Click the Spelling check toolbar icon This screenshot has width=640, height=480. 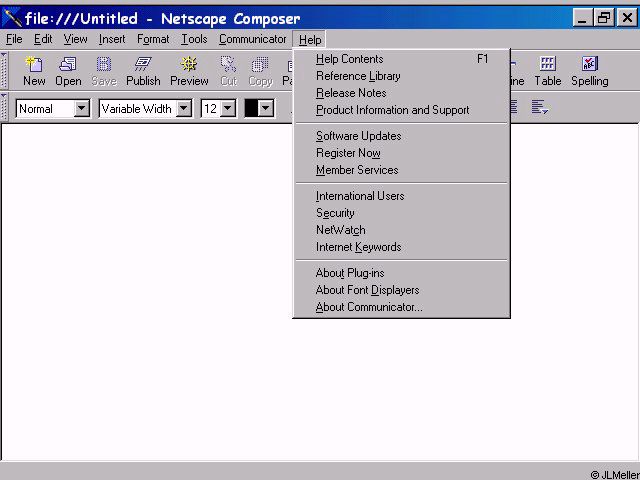590,71
